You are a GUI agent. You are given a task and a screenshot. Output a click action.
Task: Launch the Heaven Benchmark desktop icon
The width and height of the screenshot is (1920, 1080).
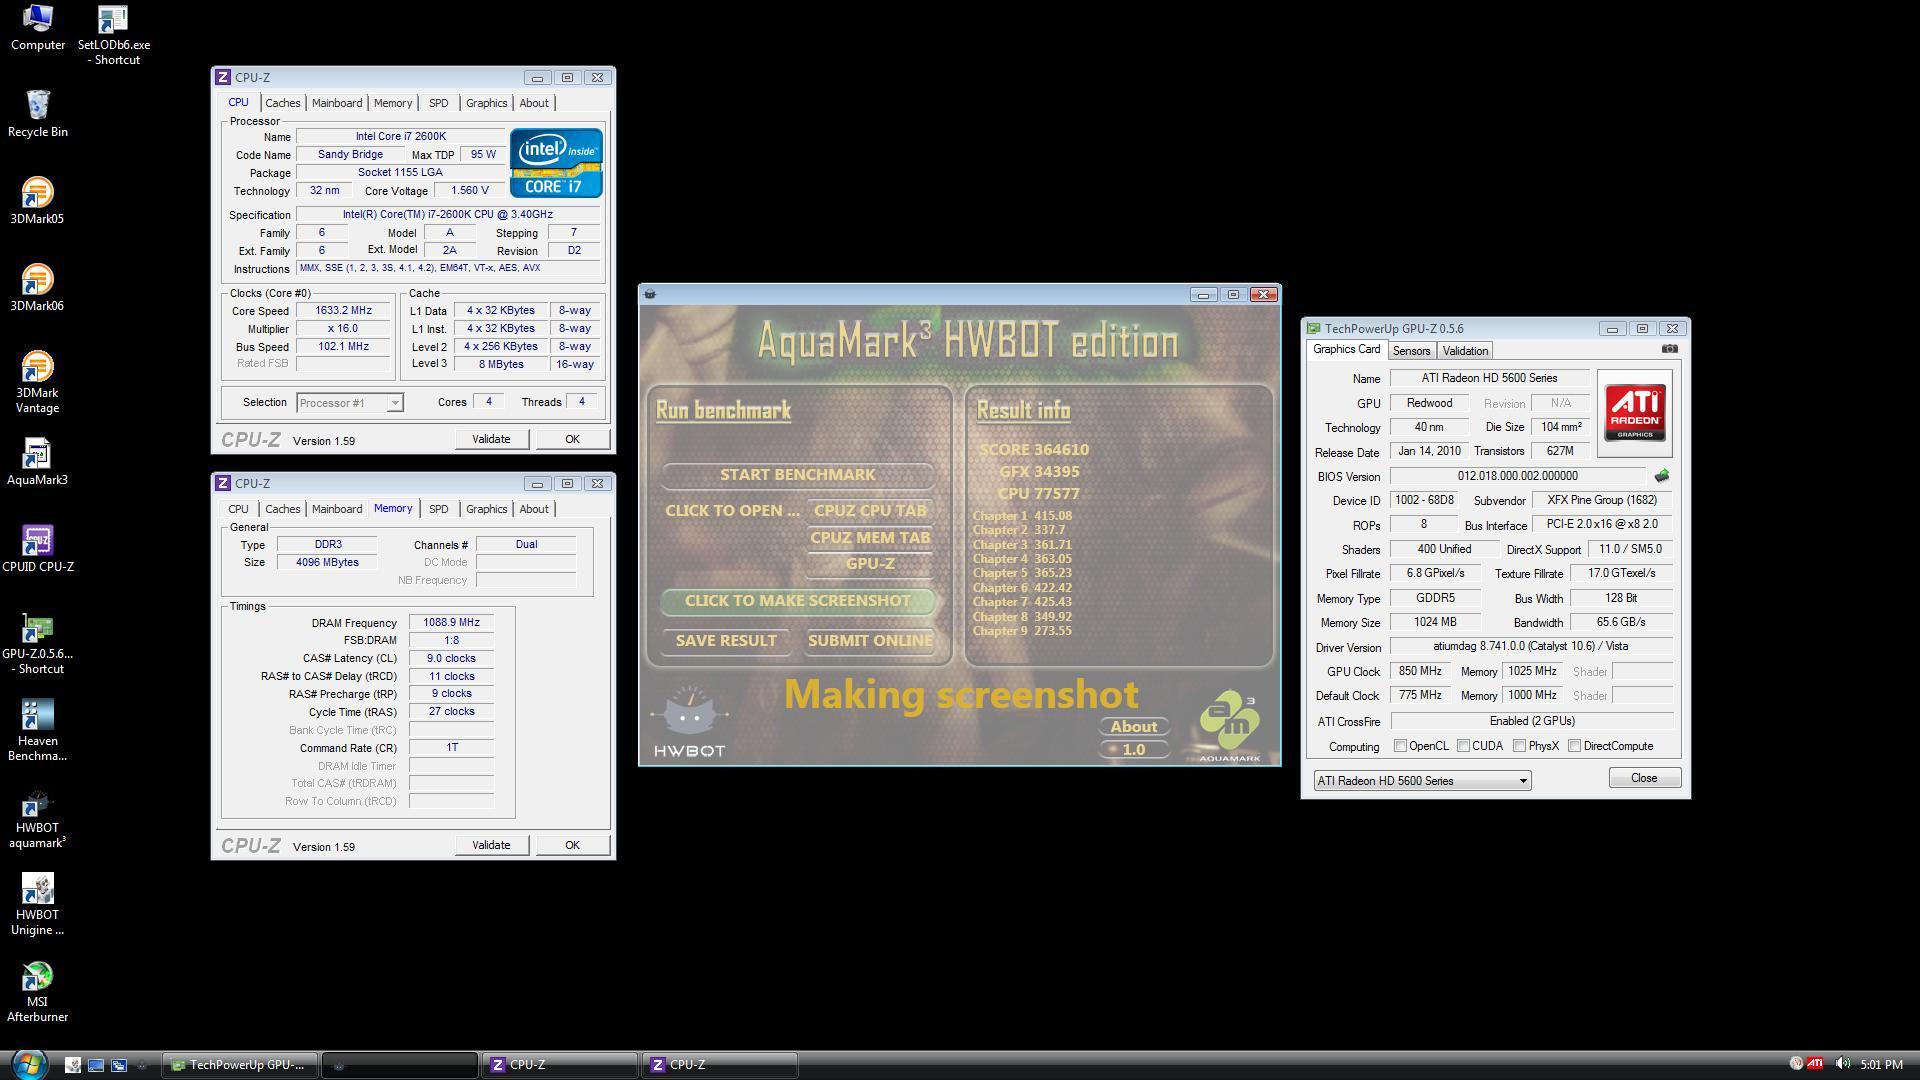tap(37, 729)
